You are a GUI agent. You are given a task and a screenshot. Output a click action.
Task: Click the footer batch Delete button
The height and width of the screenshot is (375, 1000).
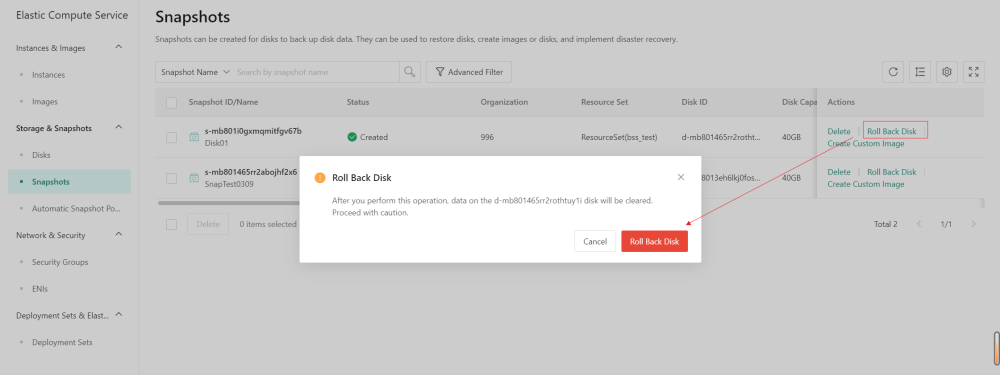208,224
